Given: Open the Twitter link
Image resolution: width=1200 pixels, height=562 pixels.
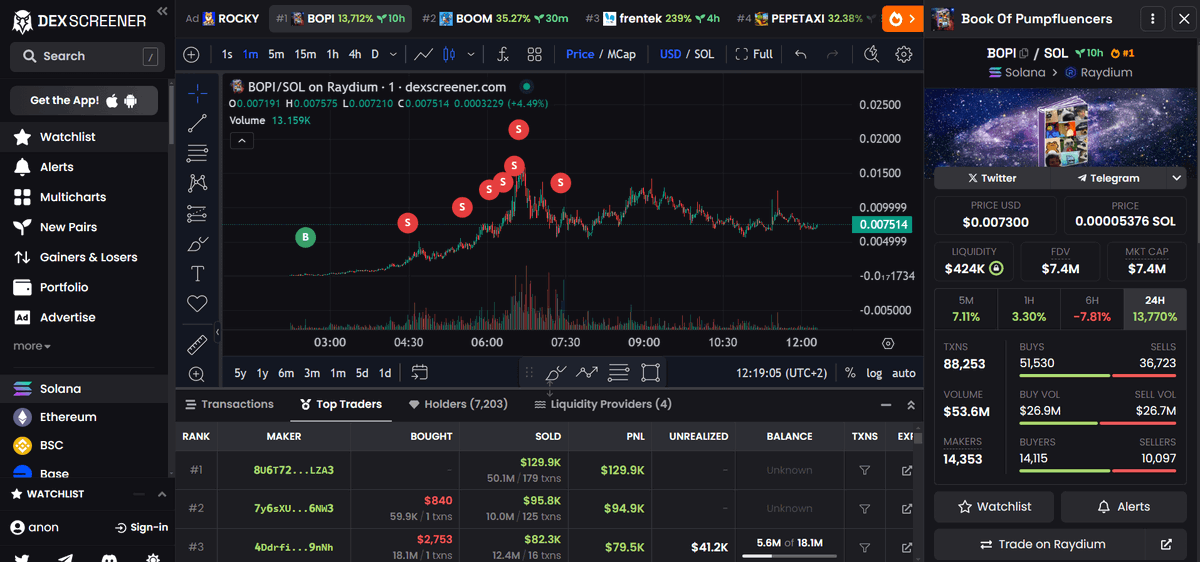Looking at the screenshot, I should [992, 178].
